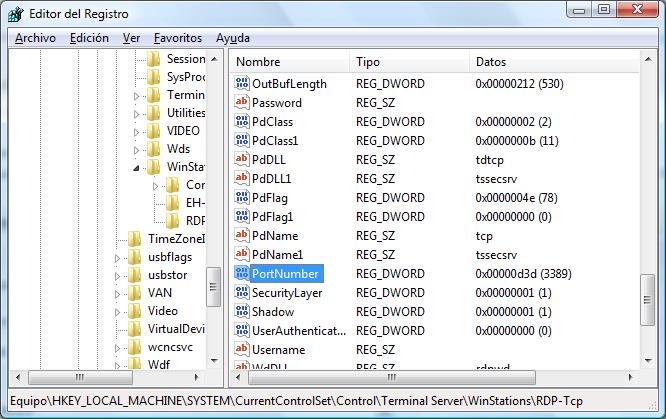Click the data value 0x00000d3d (3389)
Image resolution: width=666 pixels, height=419 pixels.
523,274
